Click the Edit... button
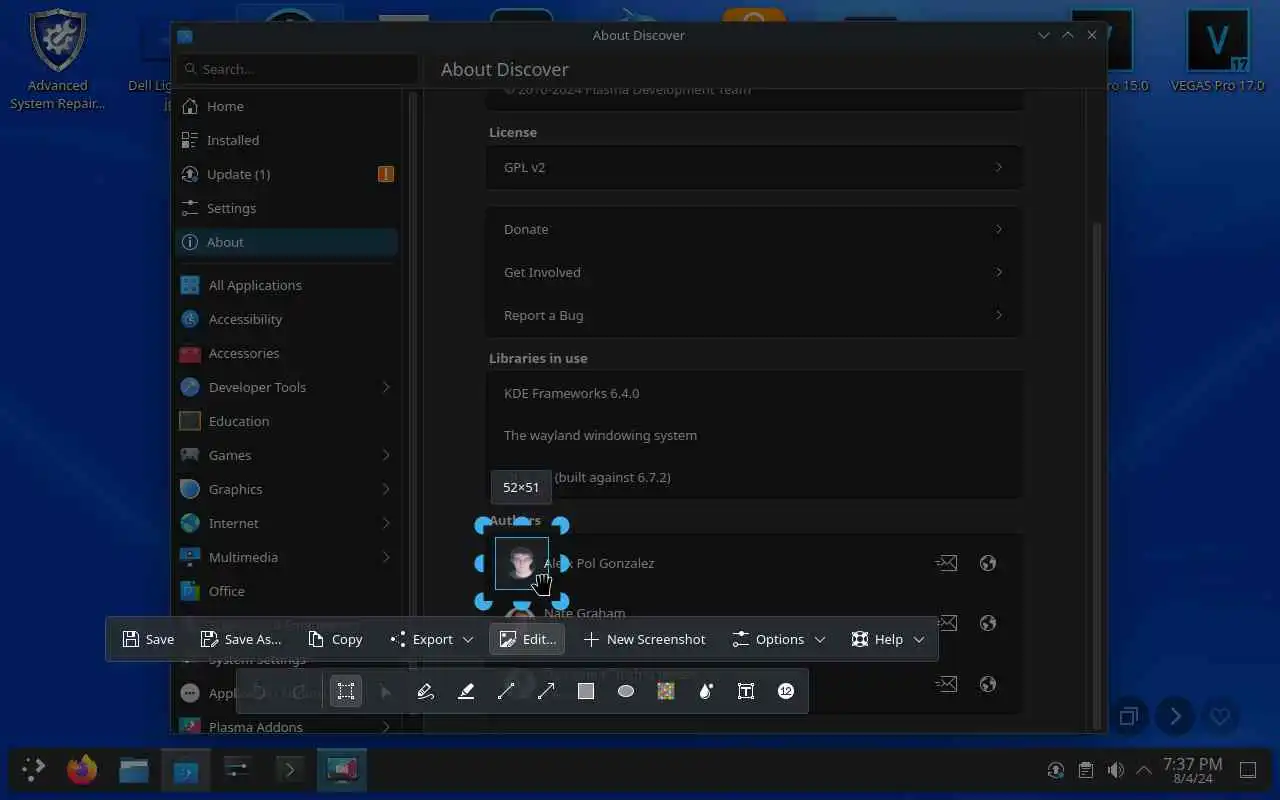The width and height of the screenshot is (1280, 800). click(x=527, y=639)
